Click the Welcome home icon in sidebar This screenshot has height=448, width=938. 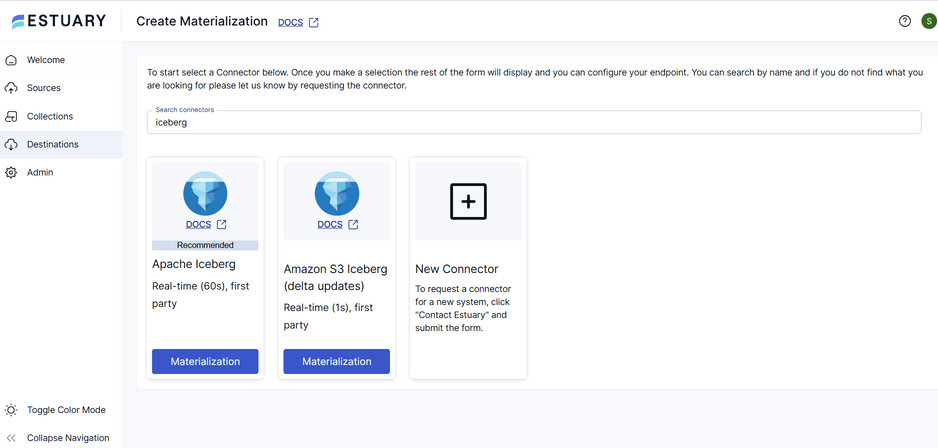(x=12, y=60)
